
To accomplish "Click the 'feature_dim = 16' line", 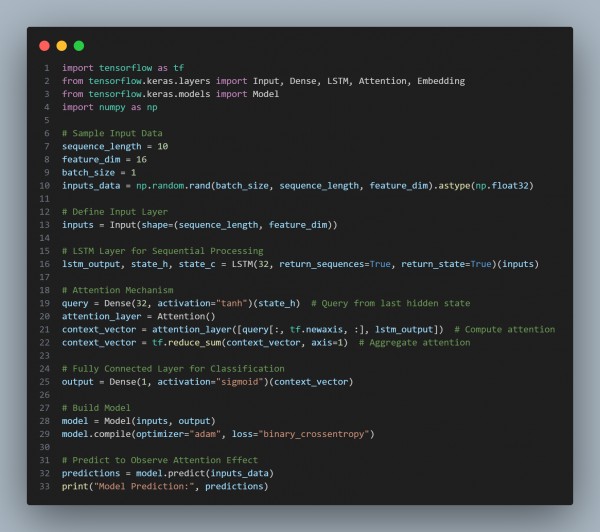I will [104, 160].
